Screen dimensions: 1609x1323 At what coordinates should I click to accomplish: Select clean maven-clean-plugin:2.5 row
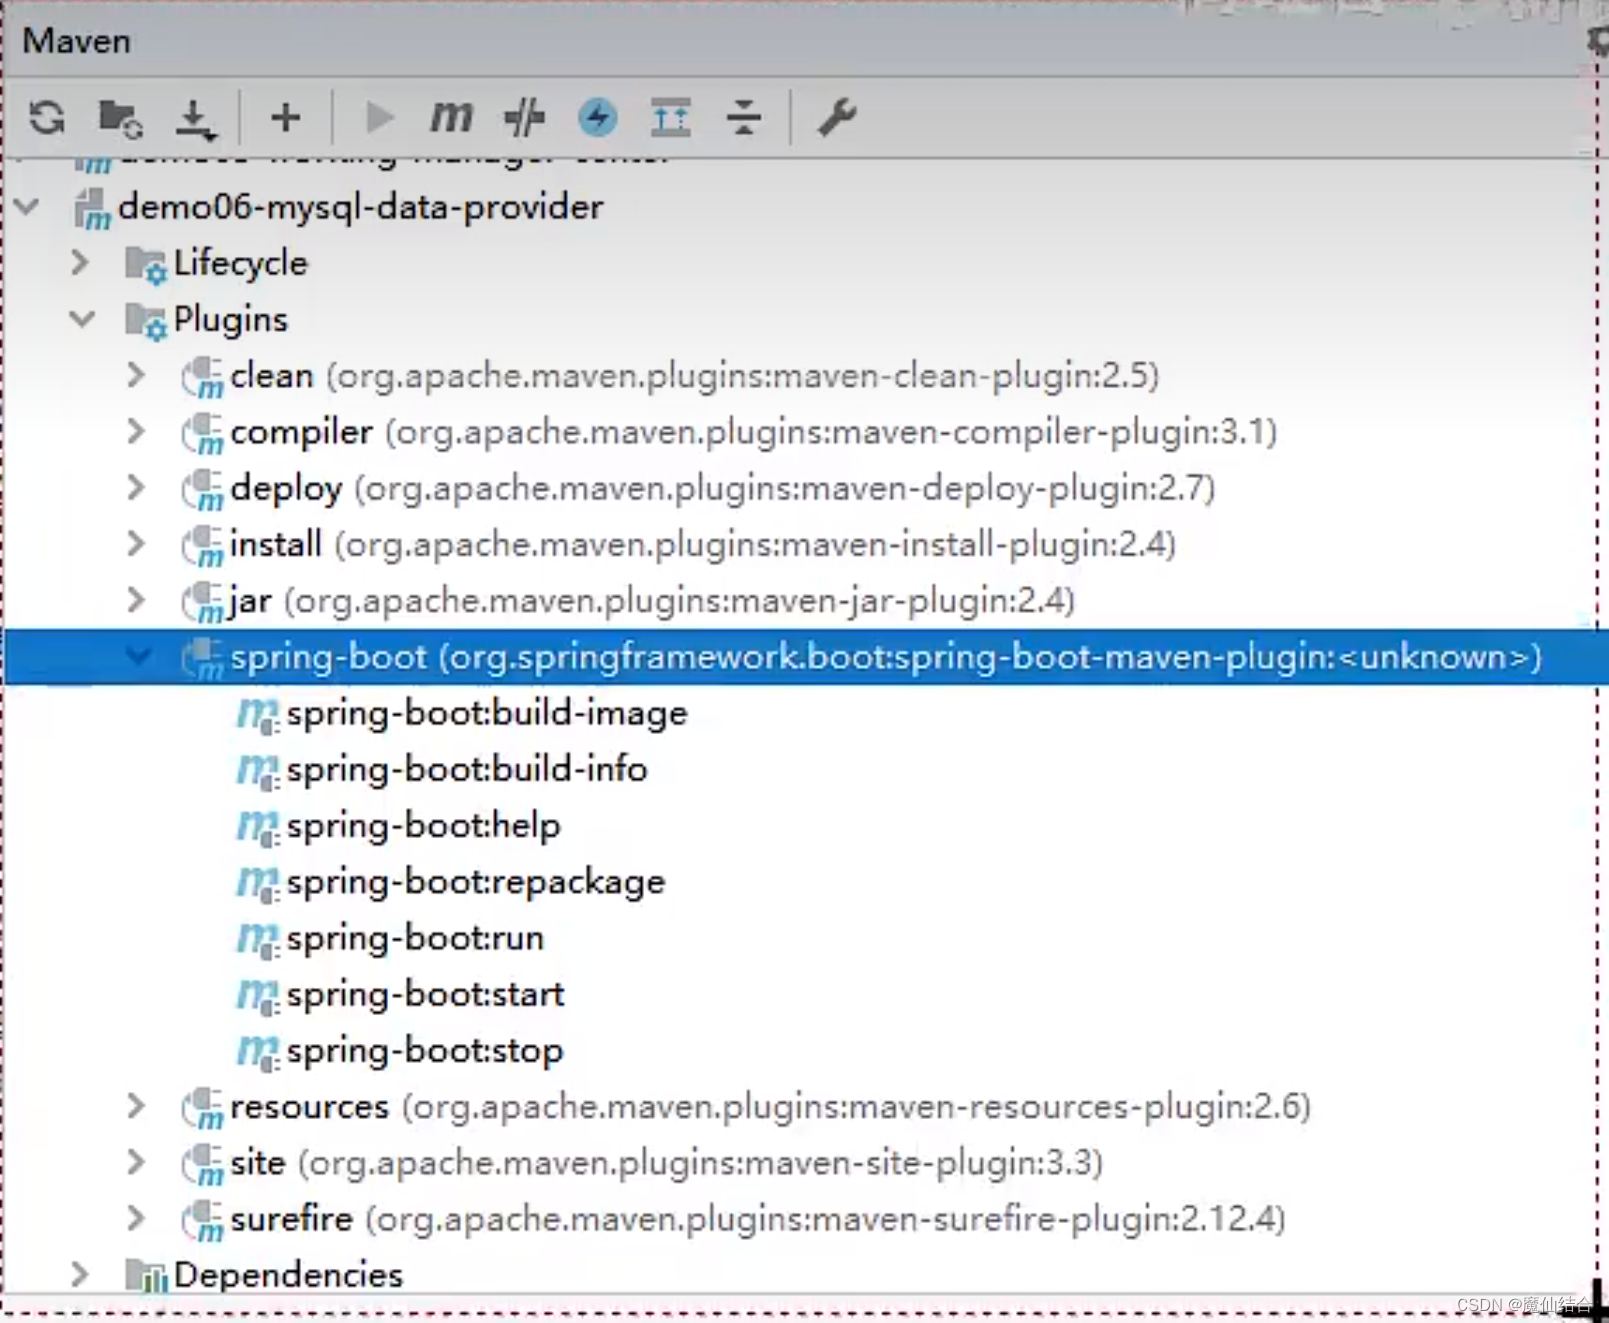(x=694, y=375)
